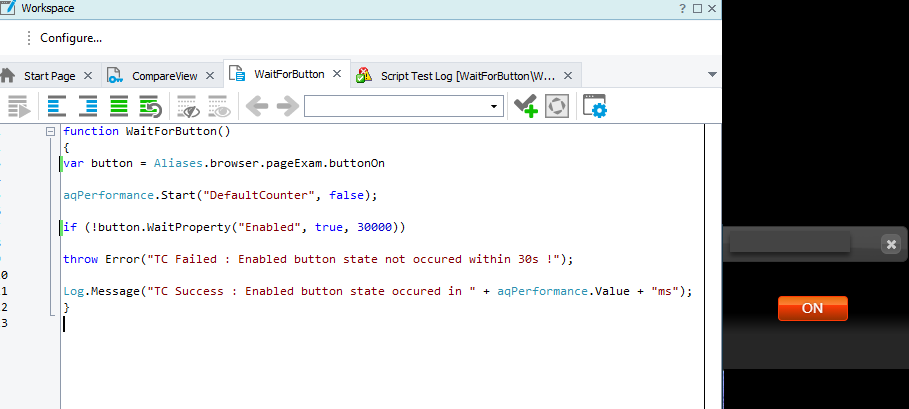Click the run routine icon in toolbar
Image resolution: width=909 pixels, height=409 pixels.
17,106
